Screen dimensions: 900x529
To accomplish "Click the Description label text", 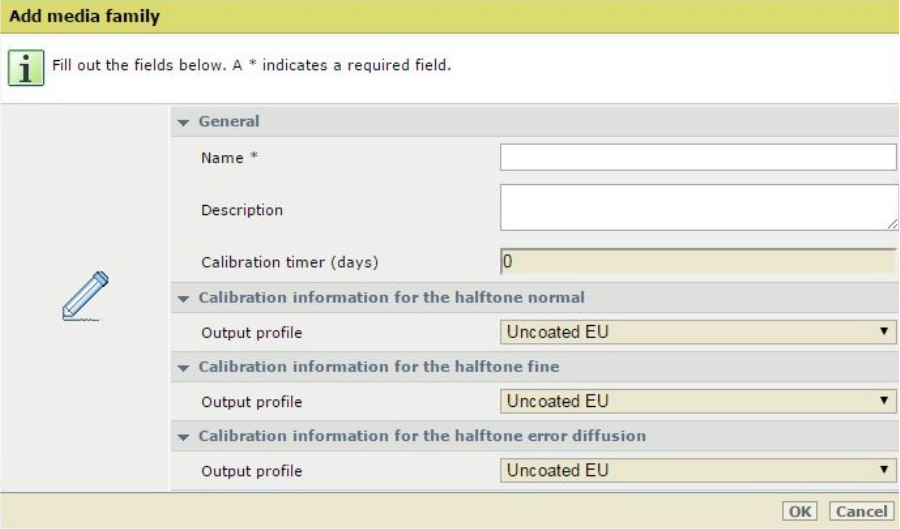I will 242,210.
